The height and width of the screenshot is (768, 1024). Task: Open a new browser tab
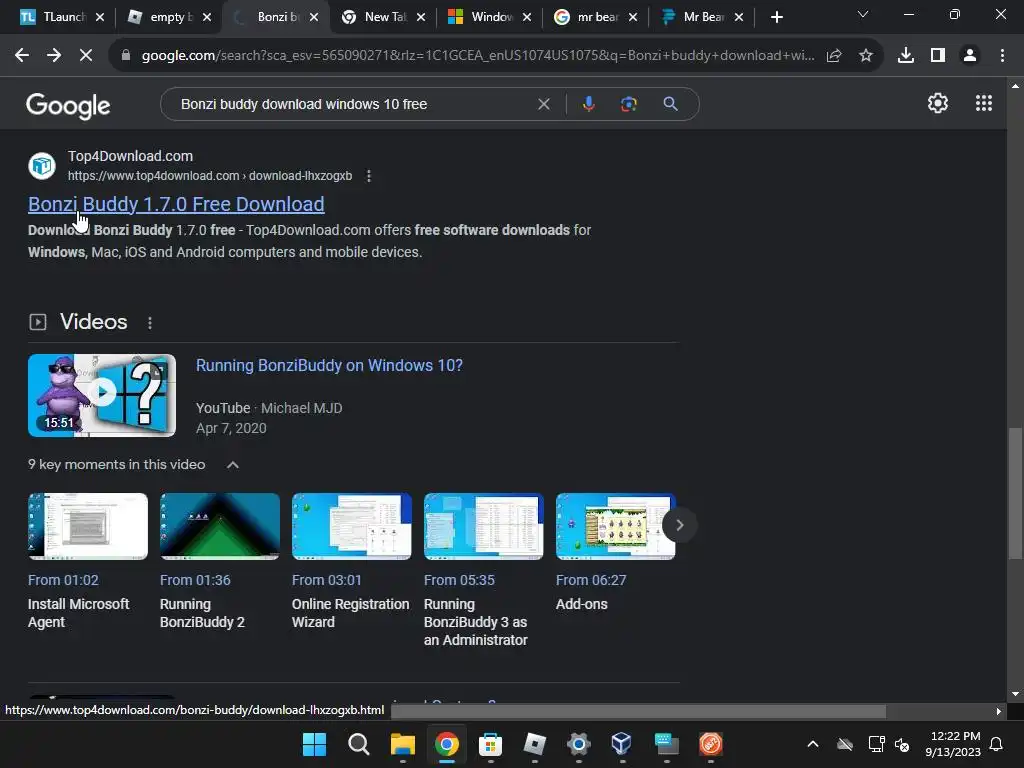[776, 17]
